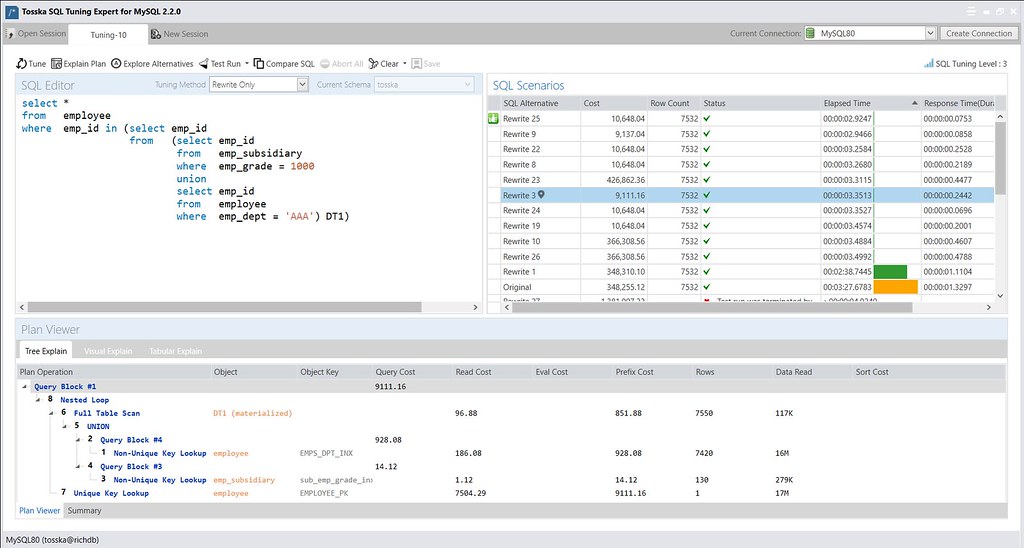Select the Rewrite 9 scenario
The height and width of the screenshot is (548, 1024).
(x=741, y=134)
